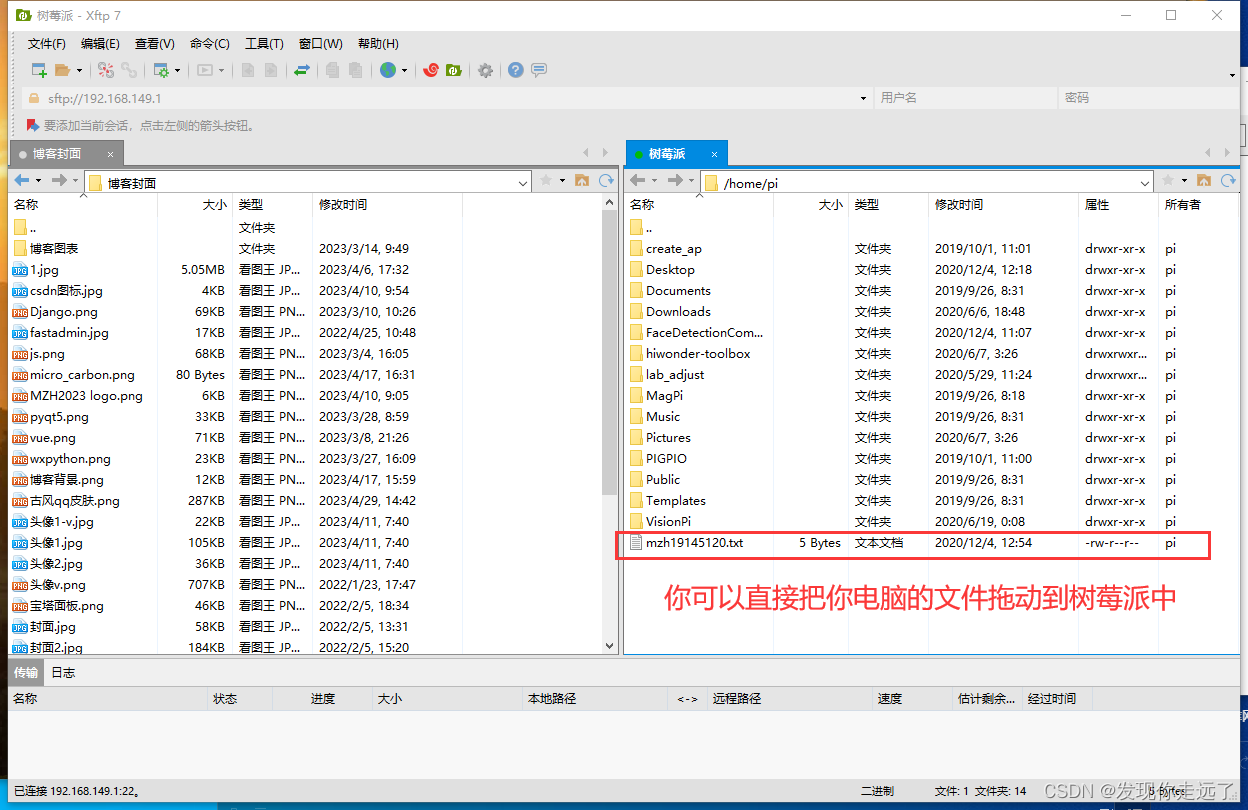Sort local list by 大小 column

pos(195,204)
